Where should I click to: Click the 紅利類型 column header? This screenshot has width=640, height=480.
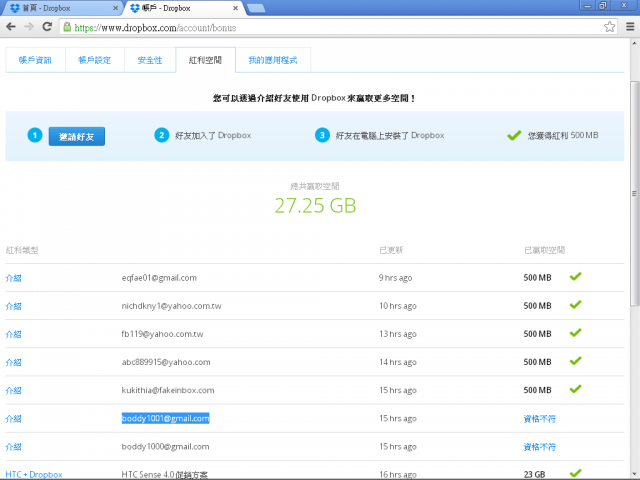22,250
